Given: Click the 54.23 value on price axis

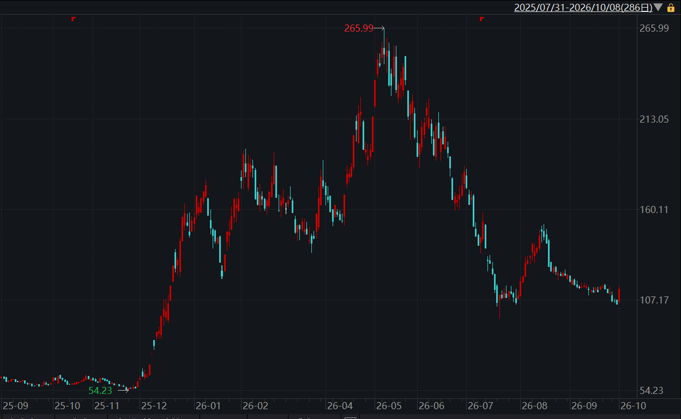Looking at the screenshot, I should (651, 390).
